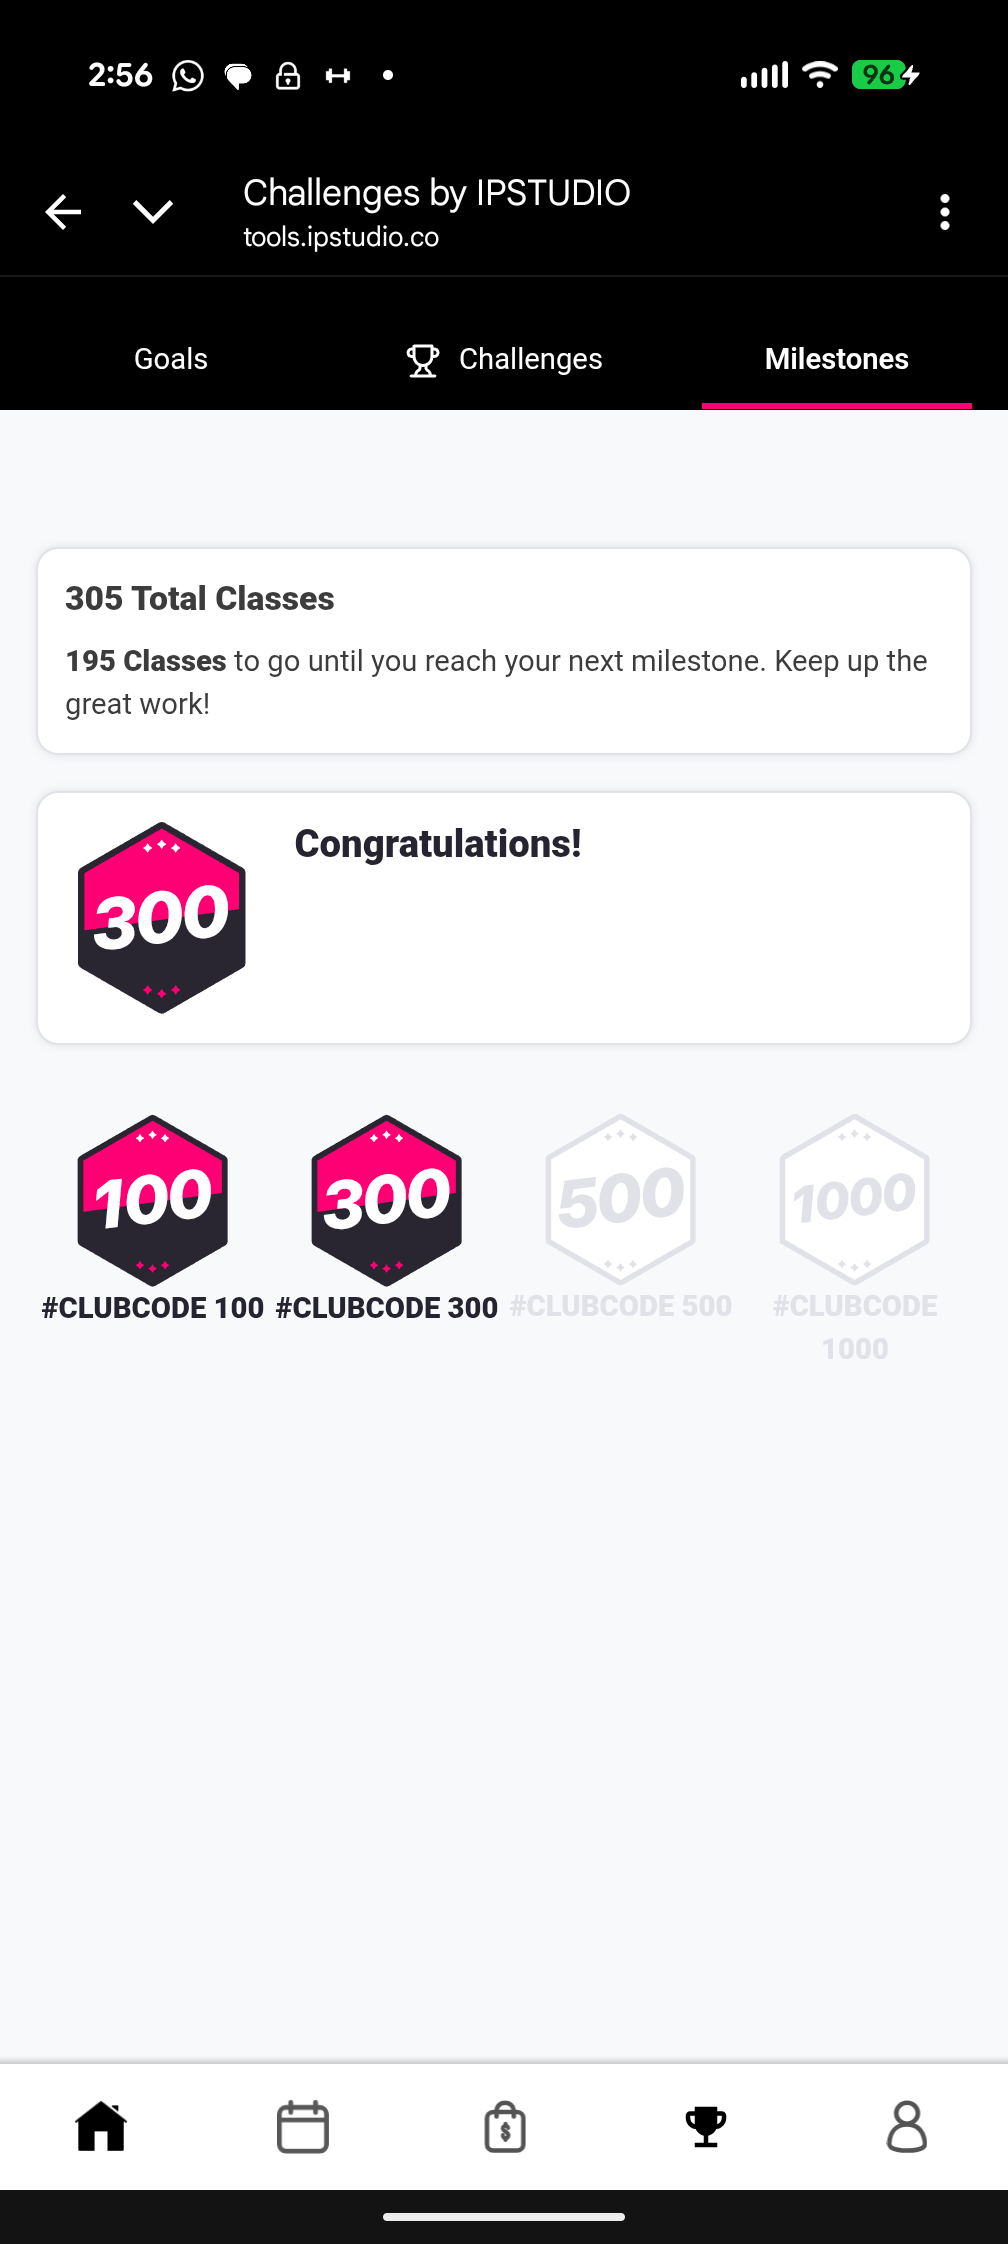Click the tools.ipstudio.co URL text

pyautogui.click(x=341, y=237)
